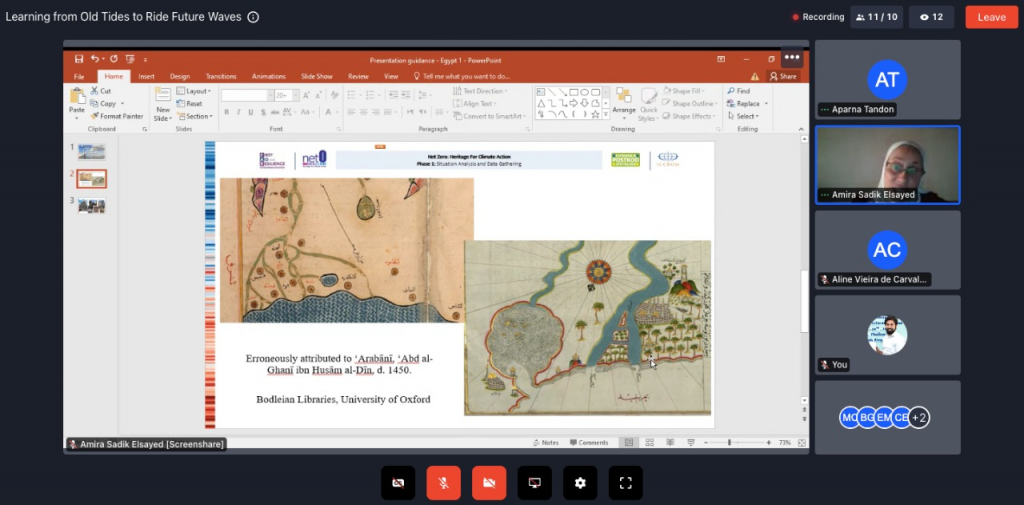
Task: Select Aline Vieira de Carvalho's participant tile
Action: (x=888, y=250)
